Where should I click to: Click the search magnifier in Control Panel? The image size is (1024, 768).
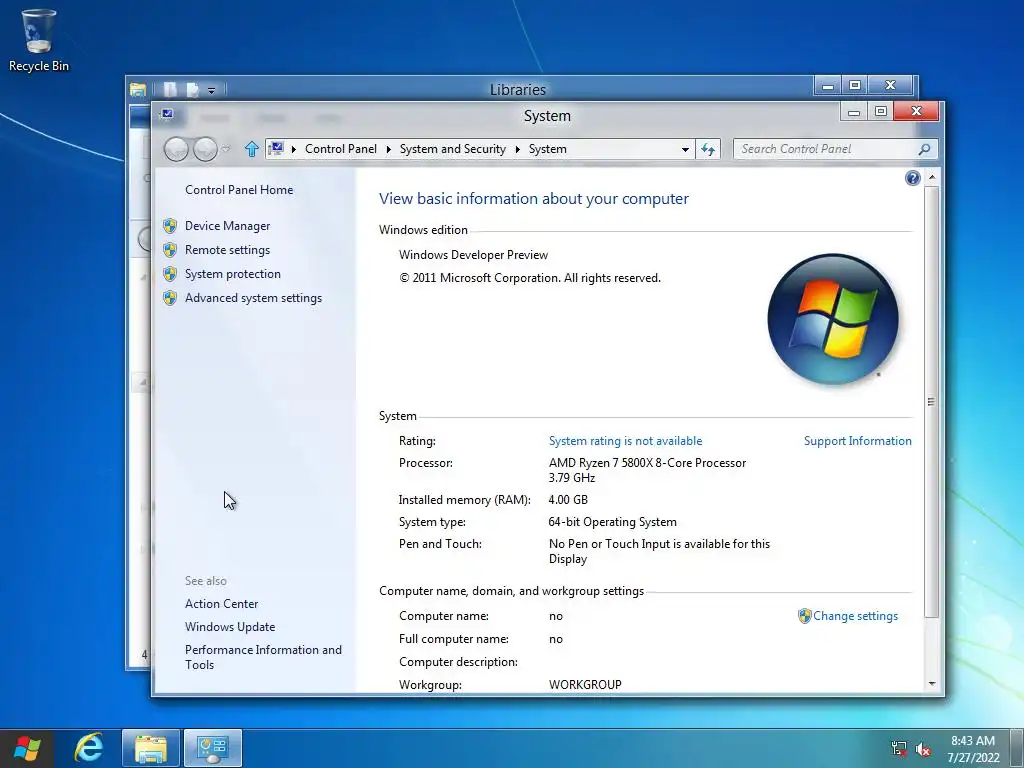924,150
